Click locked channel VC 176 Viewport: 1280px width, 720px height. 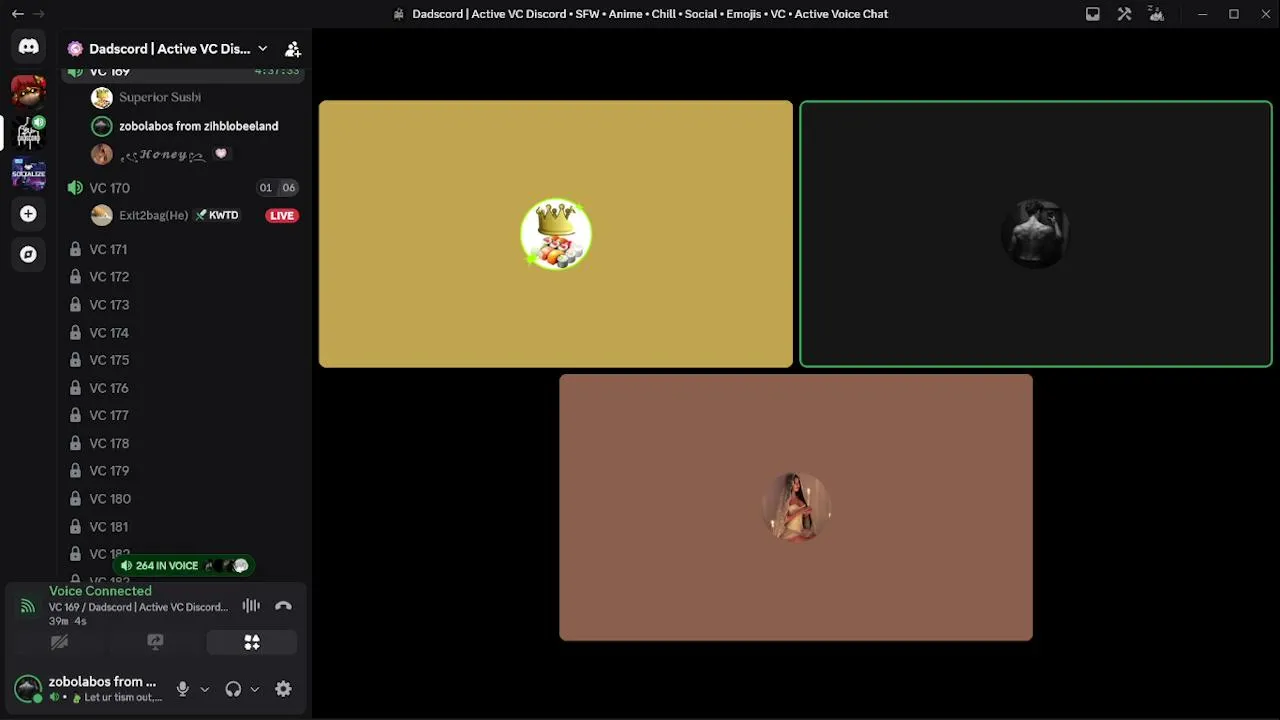[183, 388]
